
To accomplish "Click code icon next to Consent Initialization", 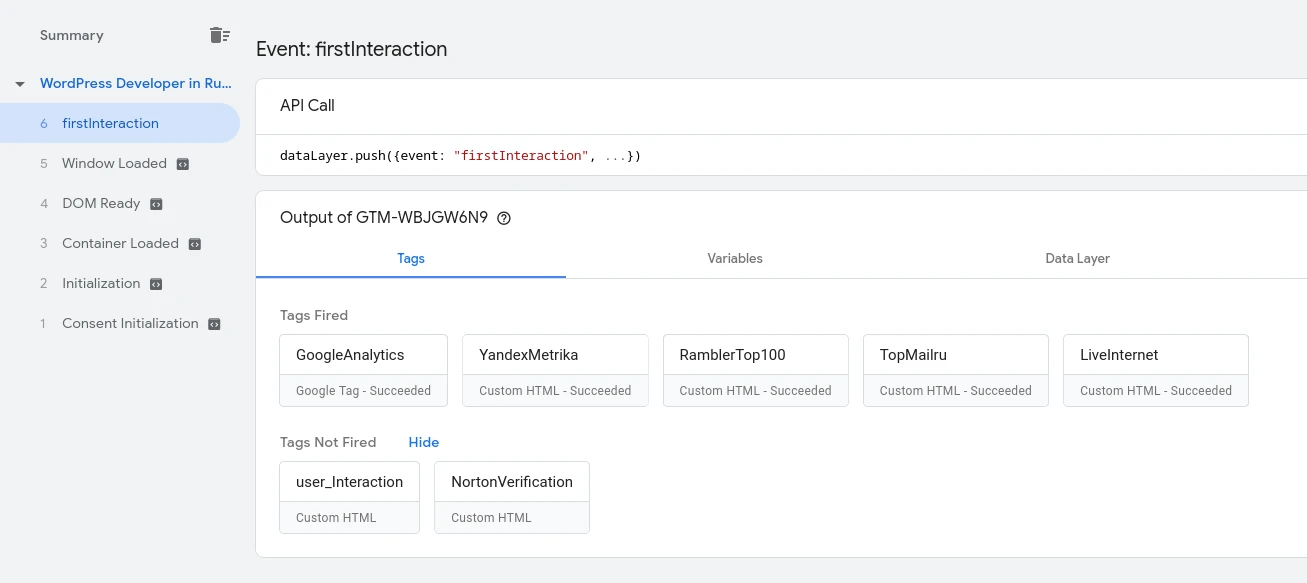I will (x=214, y=324).
